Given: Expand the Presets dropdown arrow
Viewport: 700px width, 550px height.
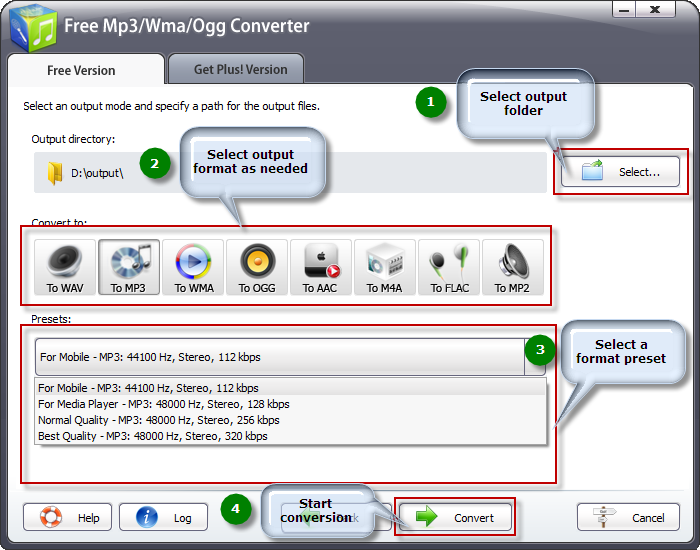Looking at the screenshot, I should (x=535, y=357).
